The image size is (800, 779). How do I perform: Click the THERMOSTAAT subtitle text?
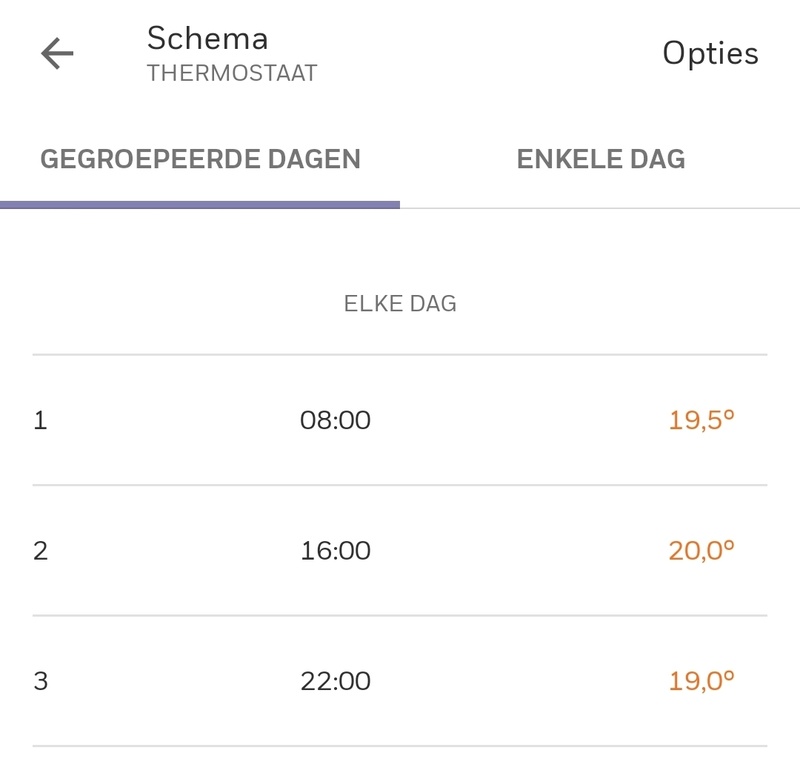232,74
